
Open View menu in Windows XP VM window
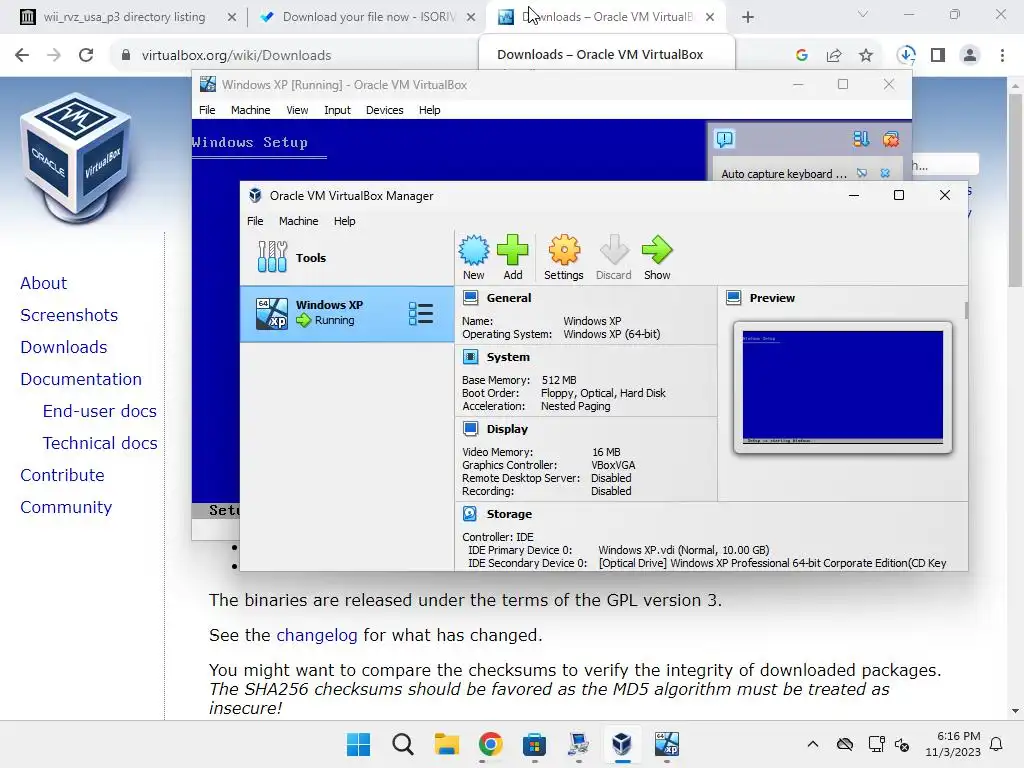[297, 110]
